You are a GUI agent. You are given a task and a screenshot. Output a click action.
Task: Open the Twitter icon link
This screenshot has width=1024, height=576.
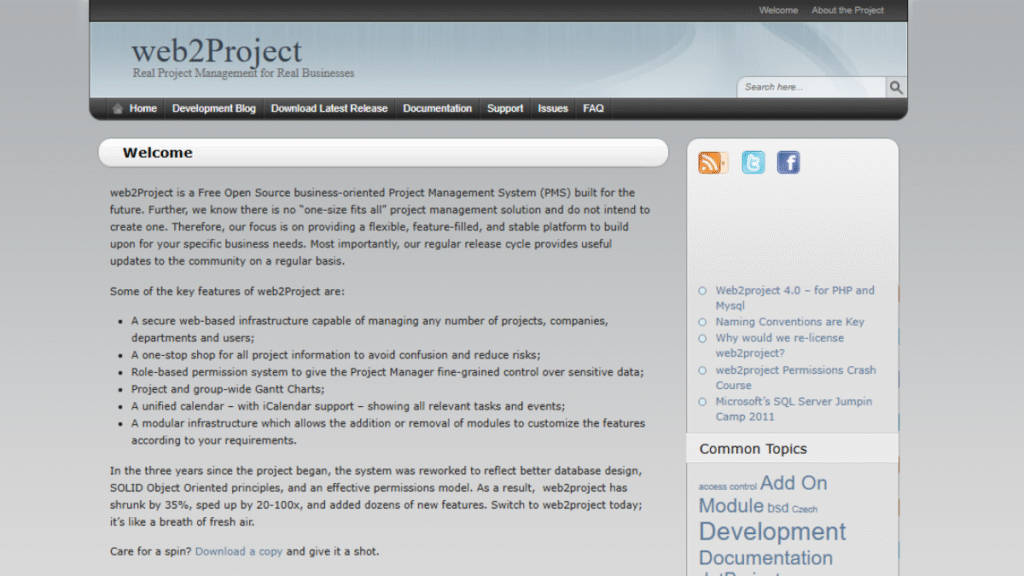[x=753, y=163]
